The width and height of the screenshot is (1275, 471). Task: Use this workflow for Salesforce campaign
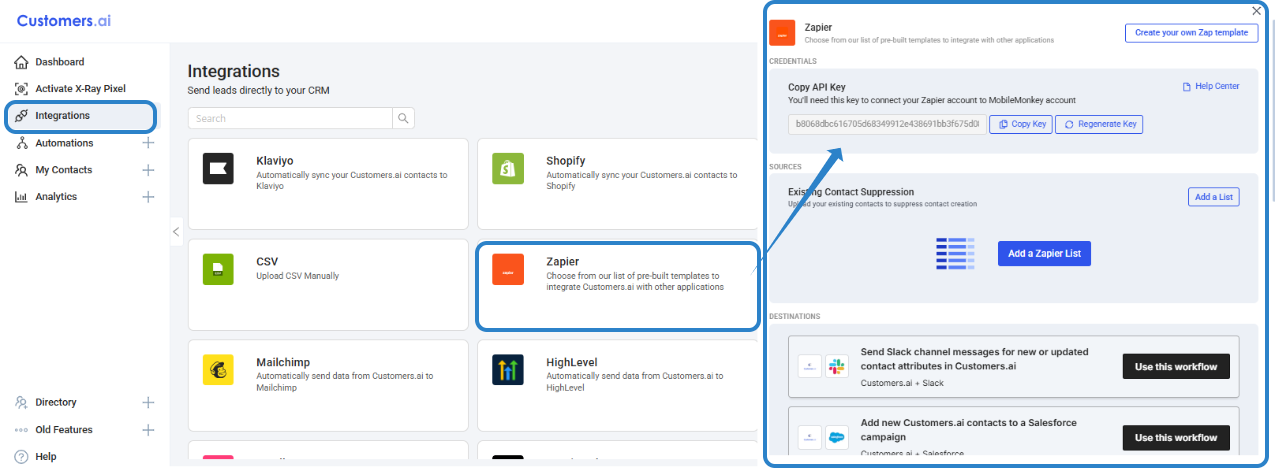(1176, 438)
